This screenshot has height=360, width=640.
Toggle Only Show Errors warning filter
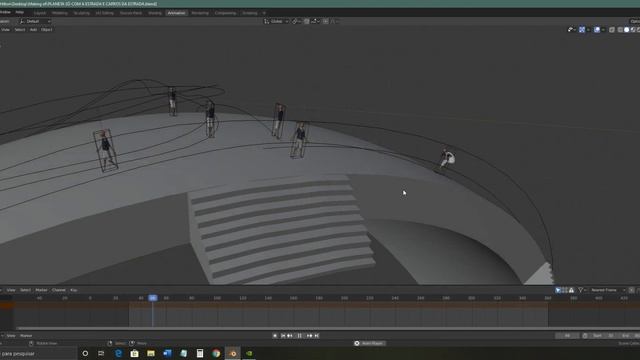571,290
